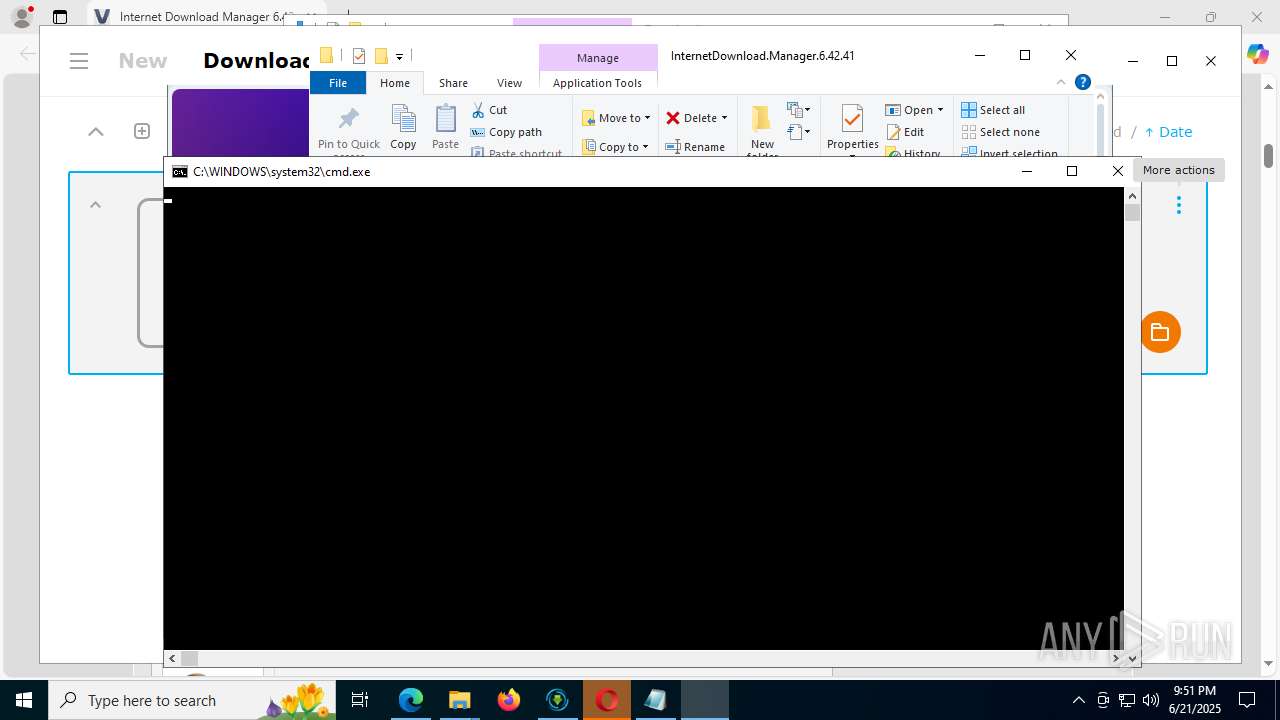
Task: Click the Copy icon in ribbon
Action: coord(403,120)
